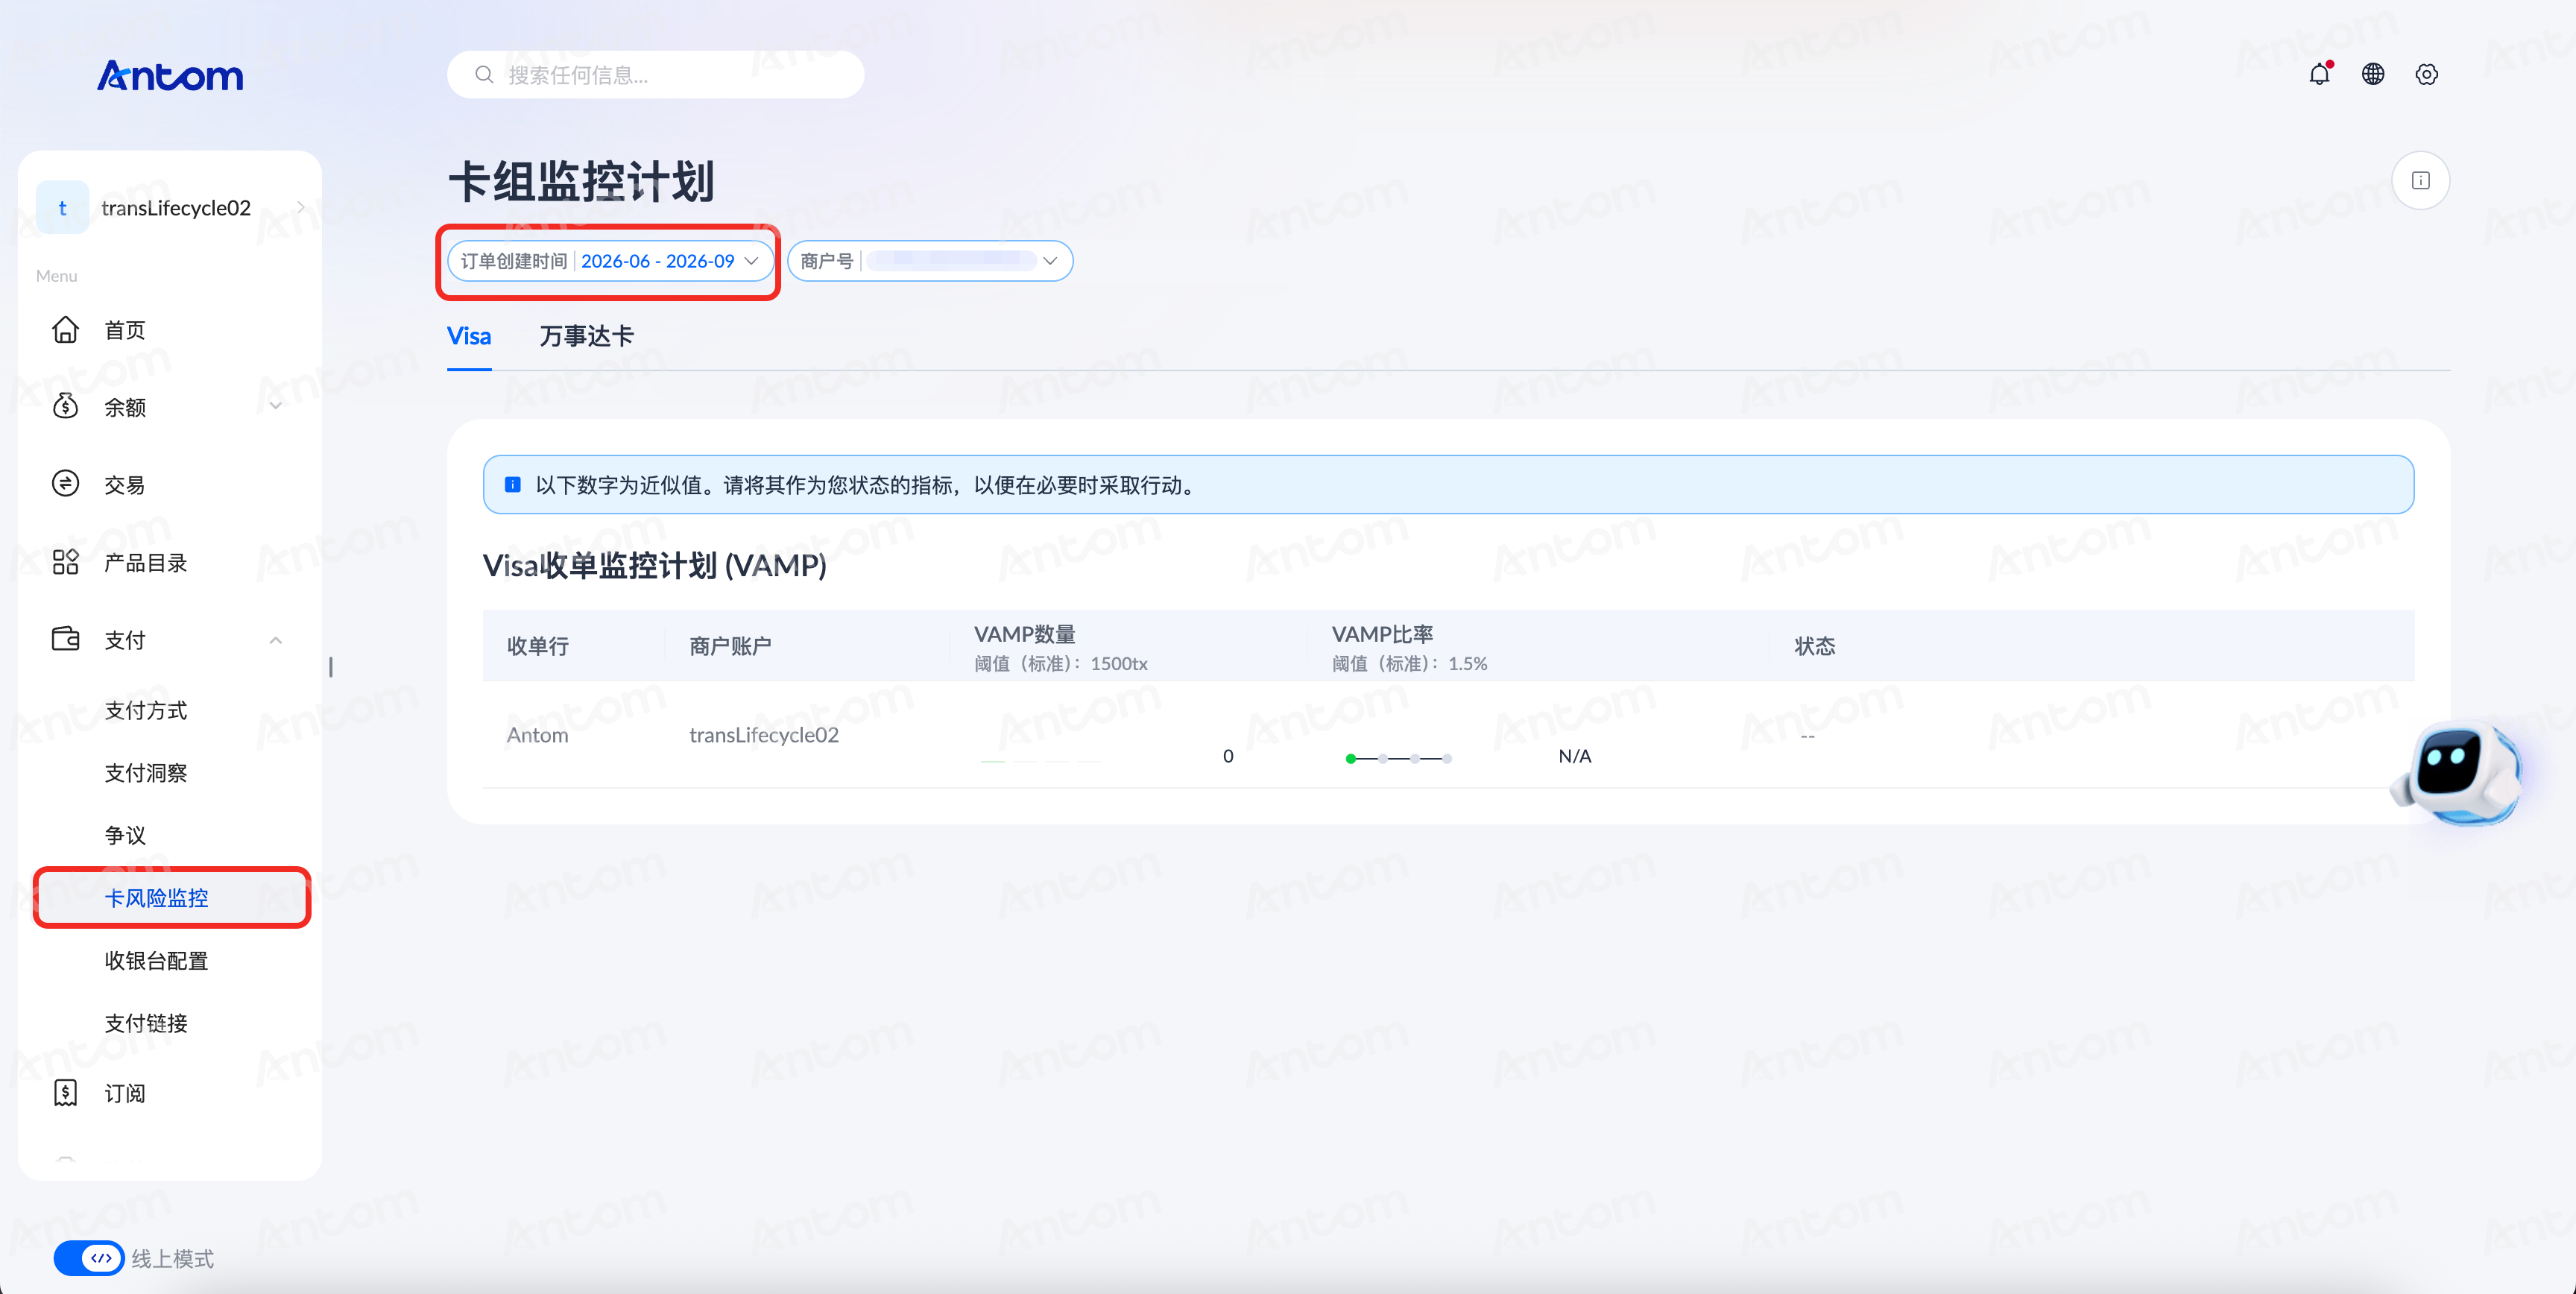The image size is (2576, 1294).
Task: Open 收银台配置 menu item
Action: tap(157, 961)
